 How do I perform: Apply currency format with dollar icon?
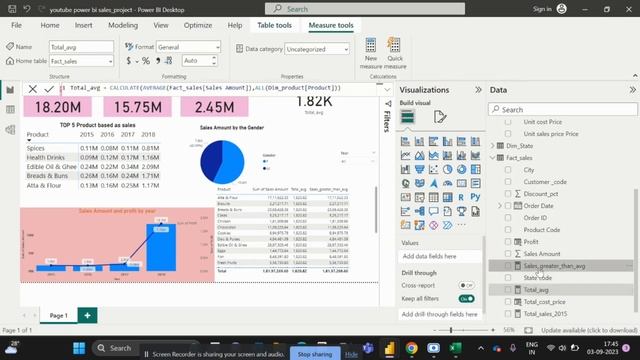(129, 61)
